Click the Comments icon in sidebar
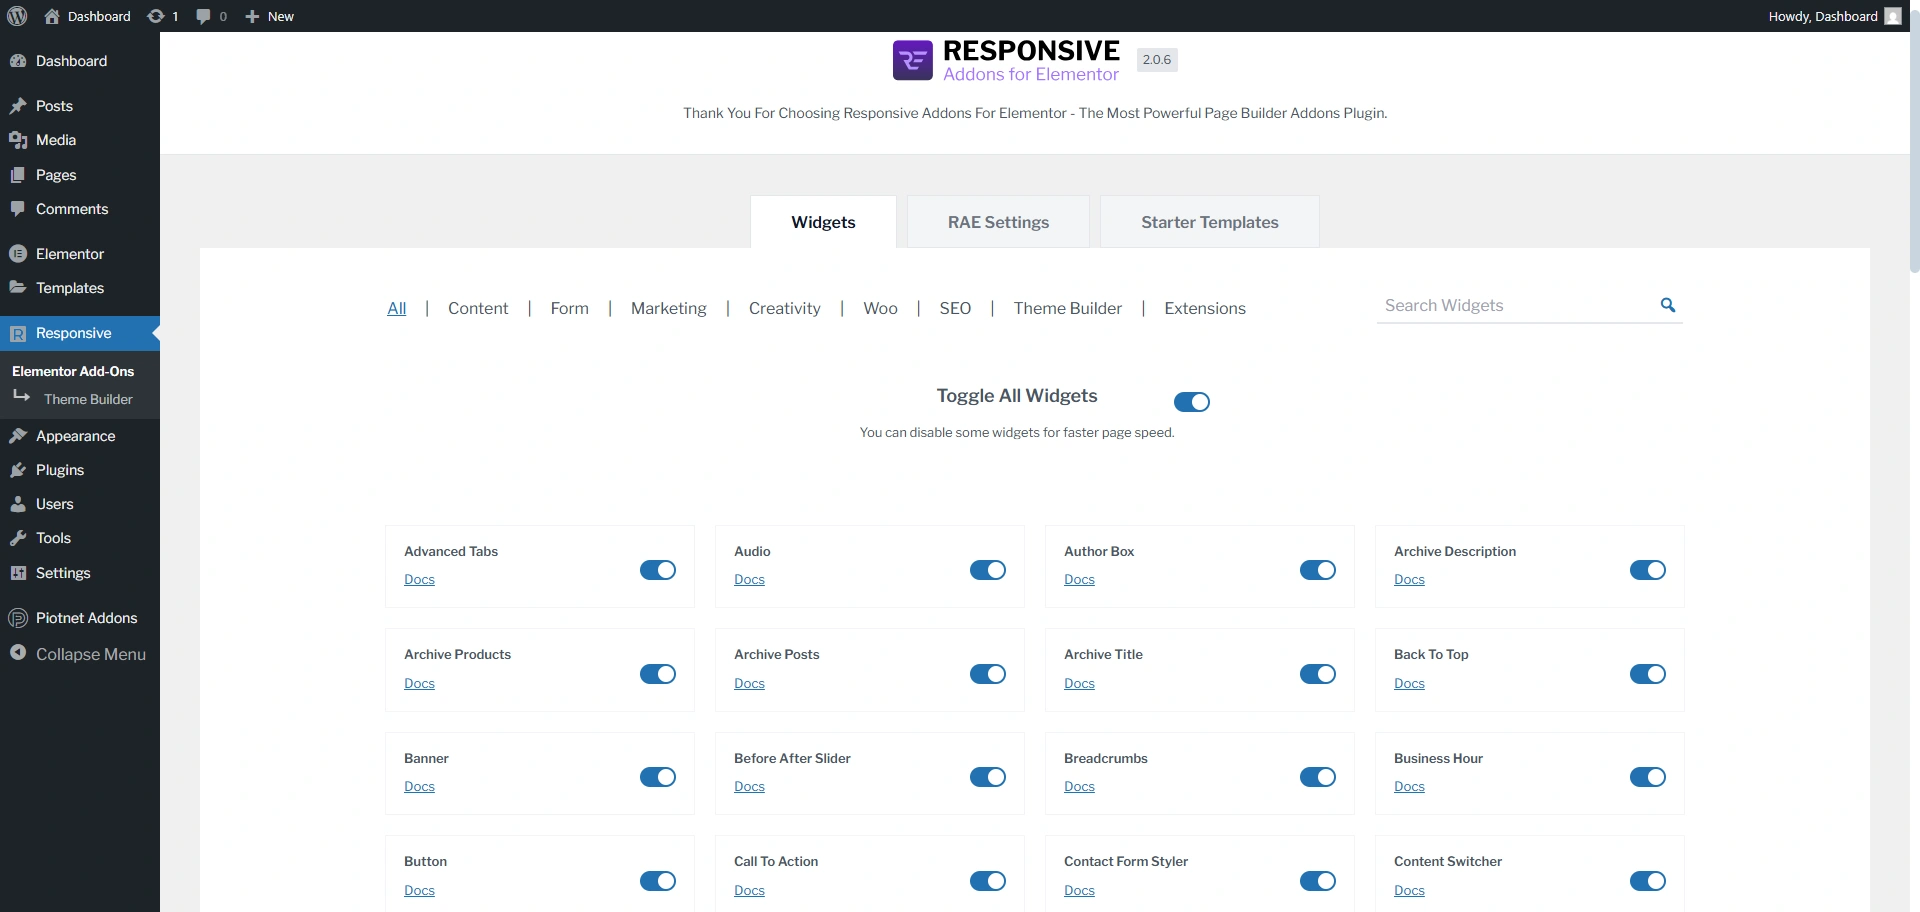Image resolution: width=1920 pixels, height=912 pixels. click(18, 209)
